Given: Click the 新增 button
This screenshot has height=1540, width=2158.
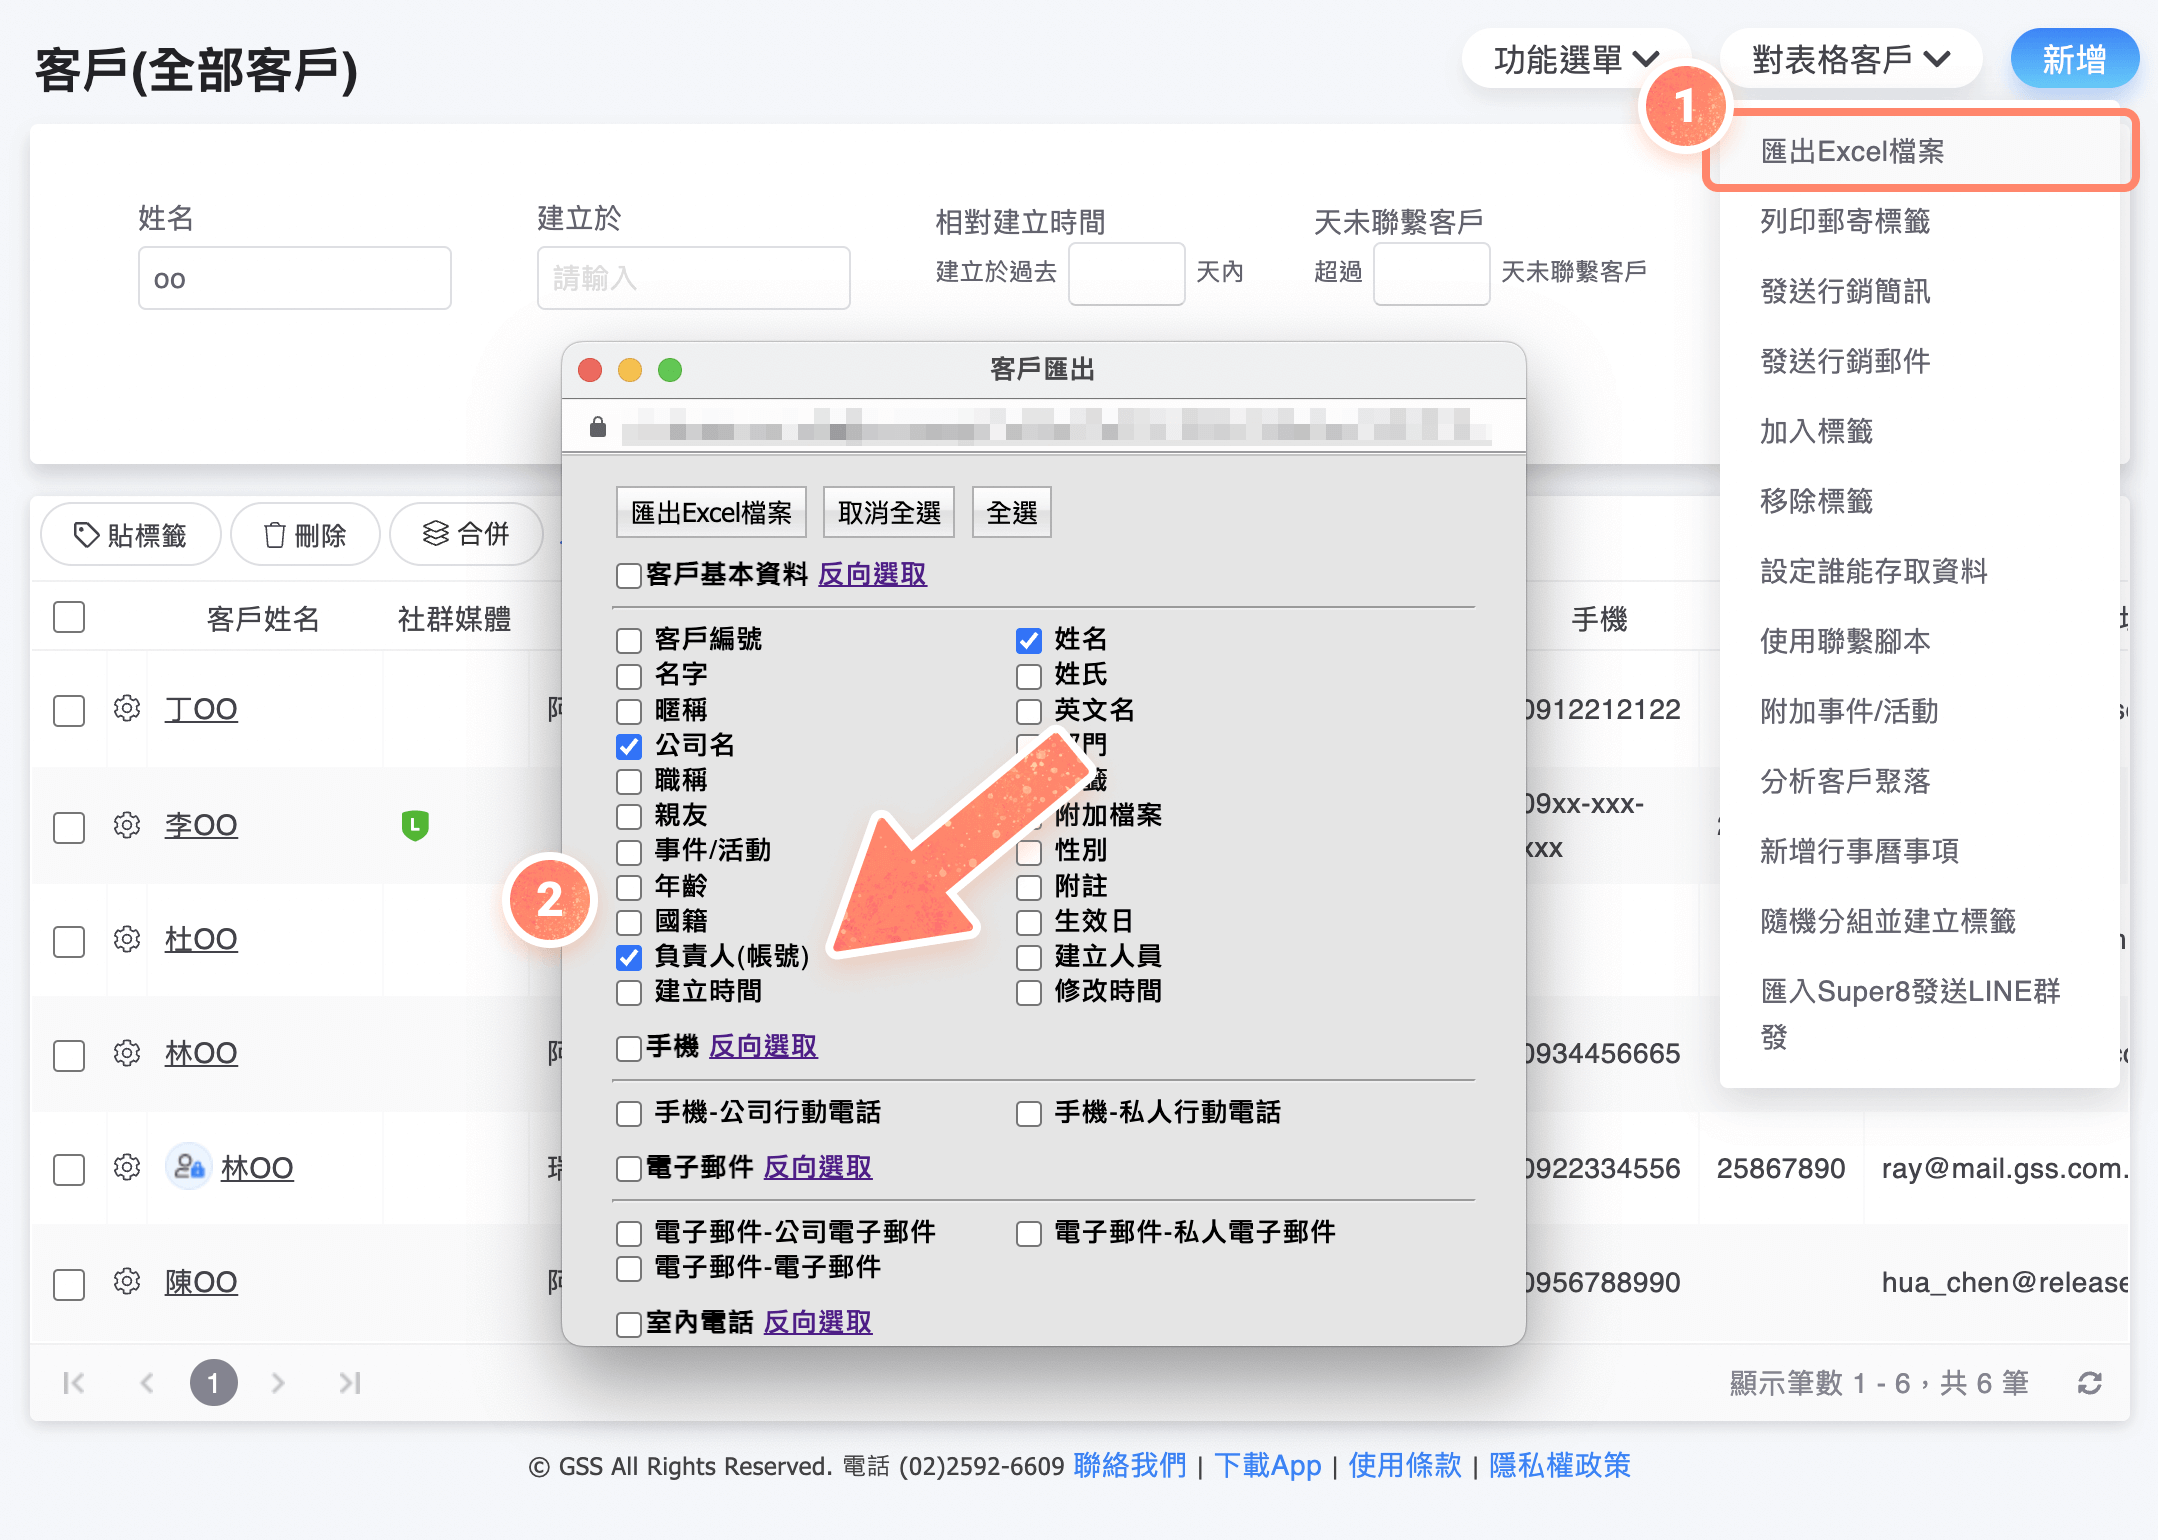Looking at the screenshot, I should 2074,60.
